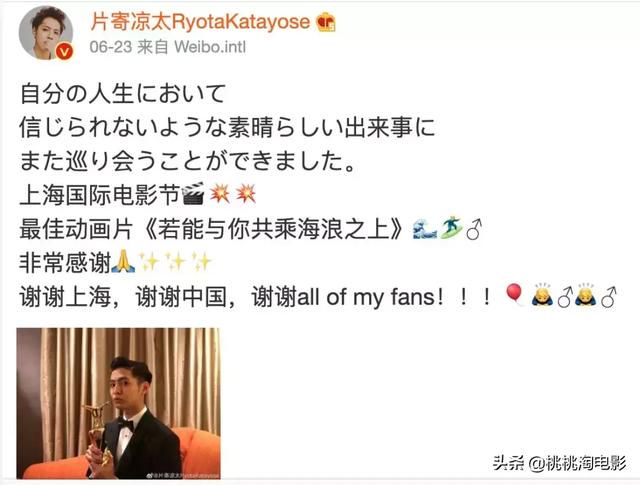Click the surfer emoji
Viewport: 640px width, 485px height.
point(451,227)
